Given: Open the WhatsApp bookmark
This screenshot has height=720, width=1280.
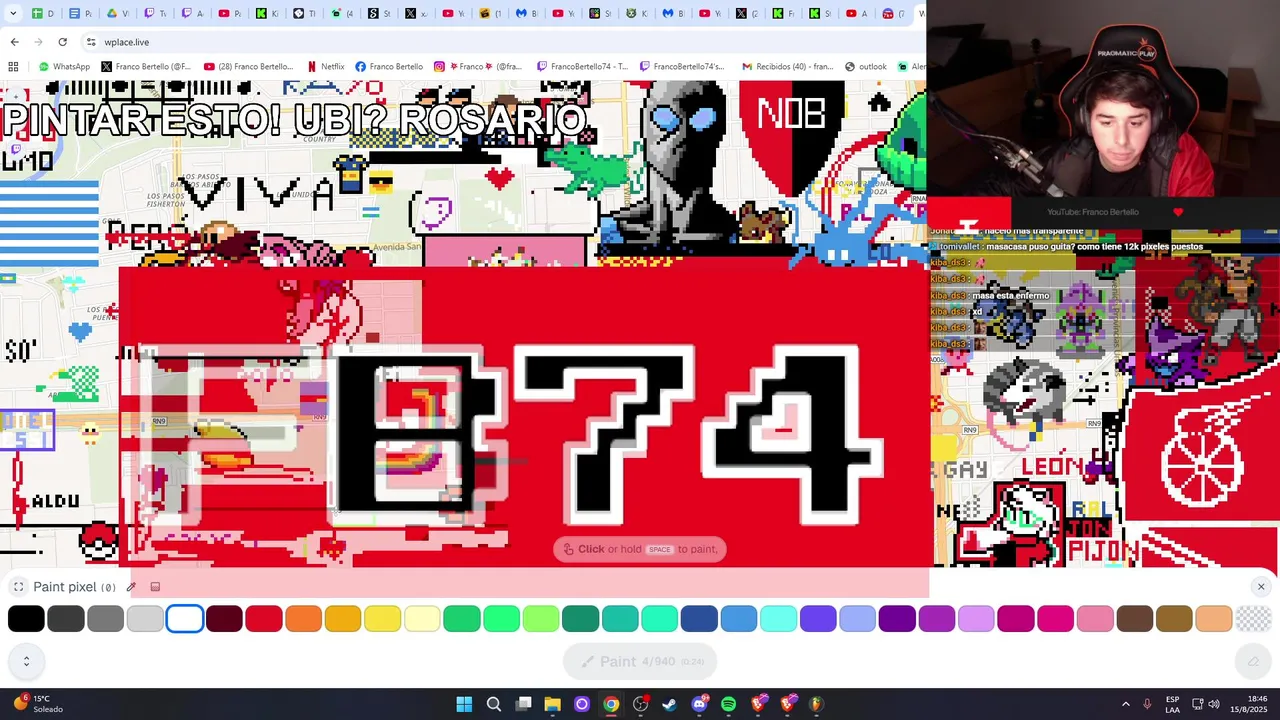Looking at the screenshot, I should tap(64, 66).
